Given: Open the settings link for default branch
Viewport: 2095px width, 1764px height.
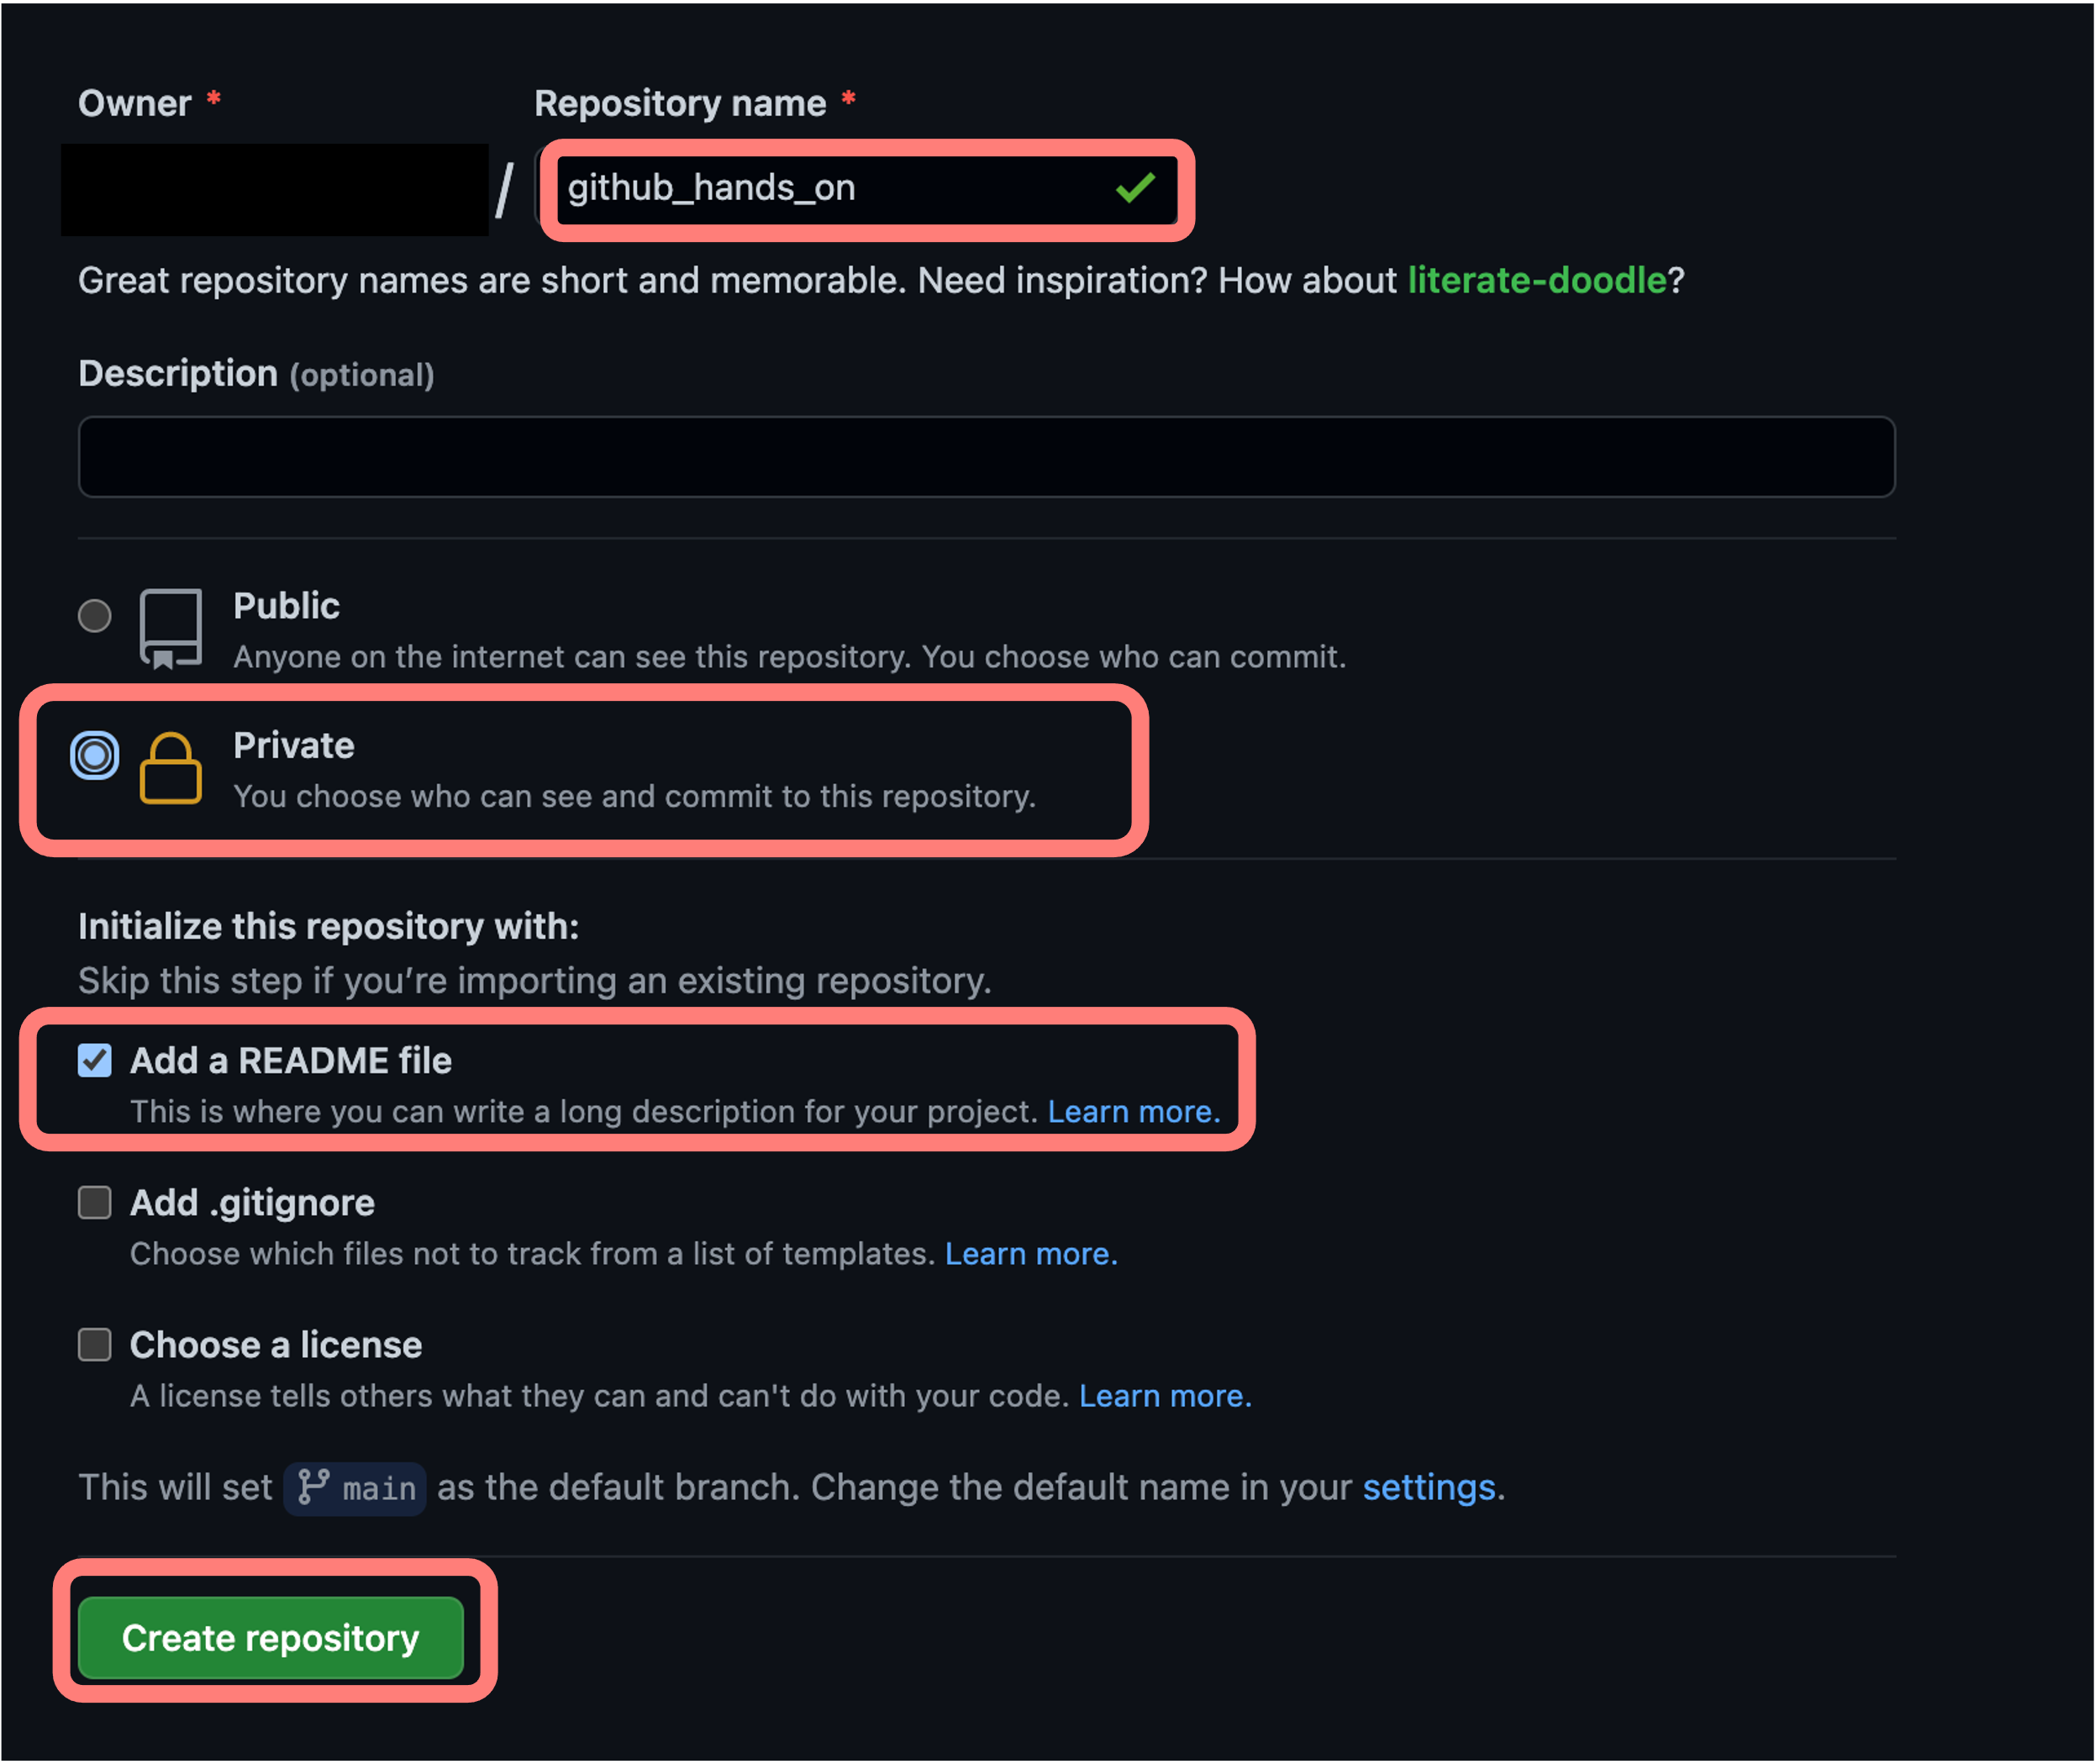Looking at the screenshot, I should [1430, 1488].
